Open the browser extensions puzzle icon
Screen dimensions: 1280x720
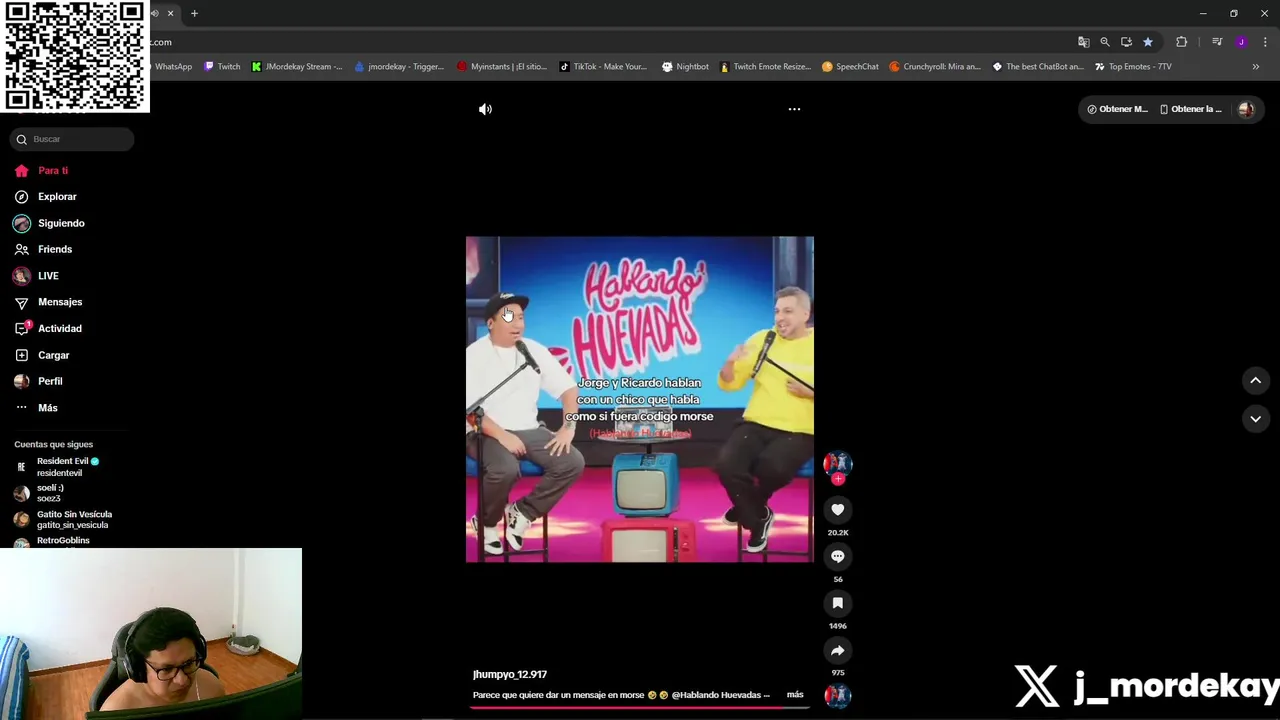coord(1182,42)
